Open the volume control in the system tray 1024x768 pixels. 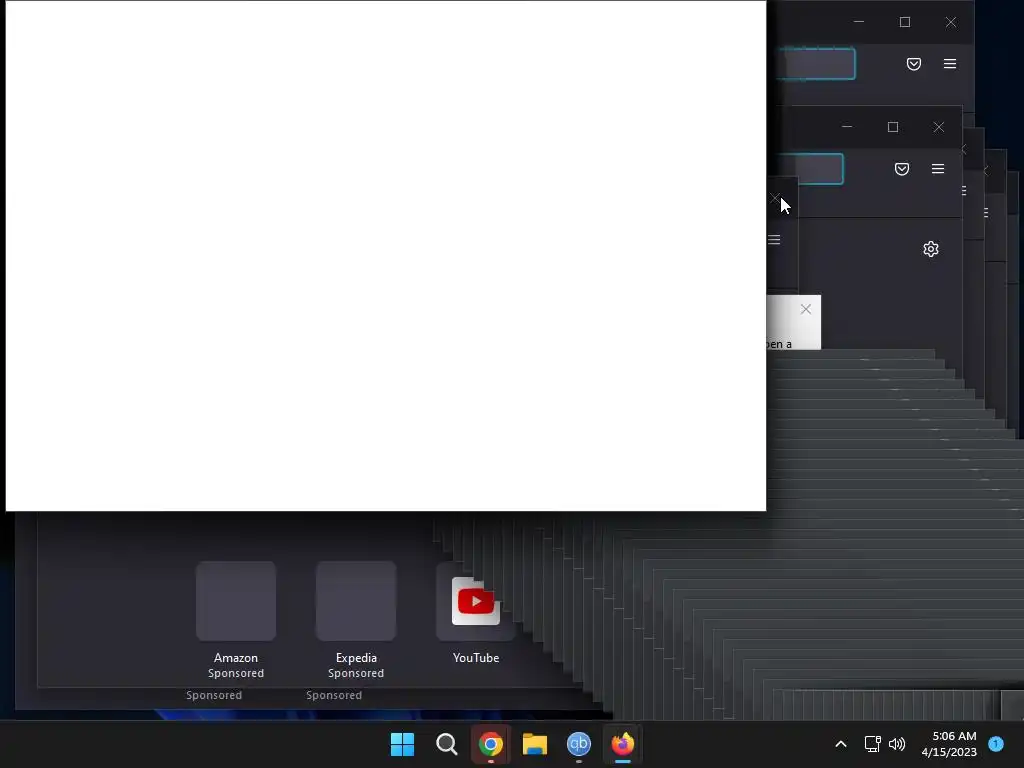[897, 744]
